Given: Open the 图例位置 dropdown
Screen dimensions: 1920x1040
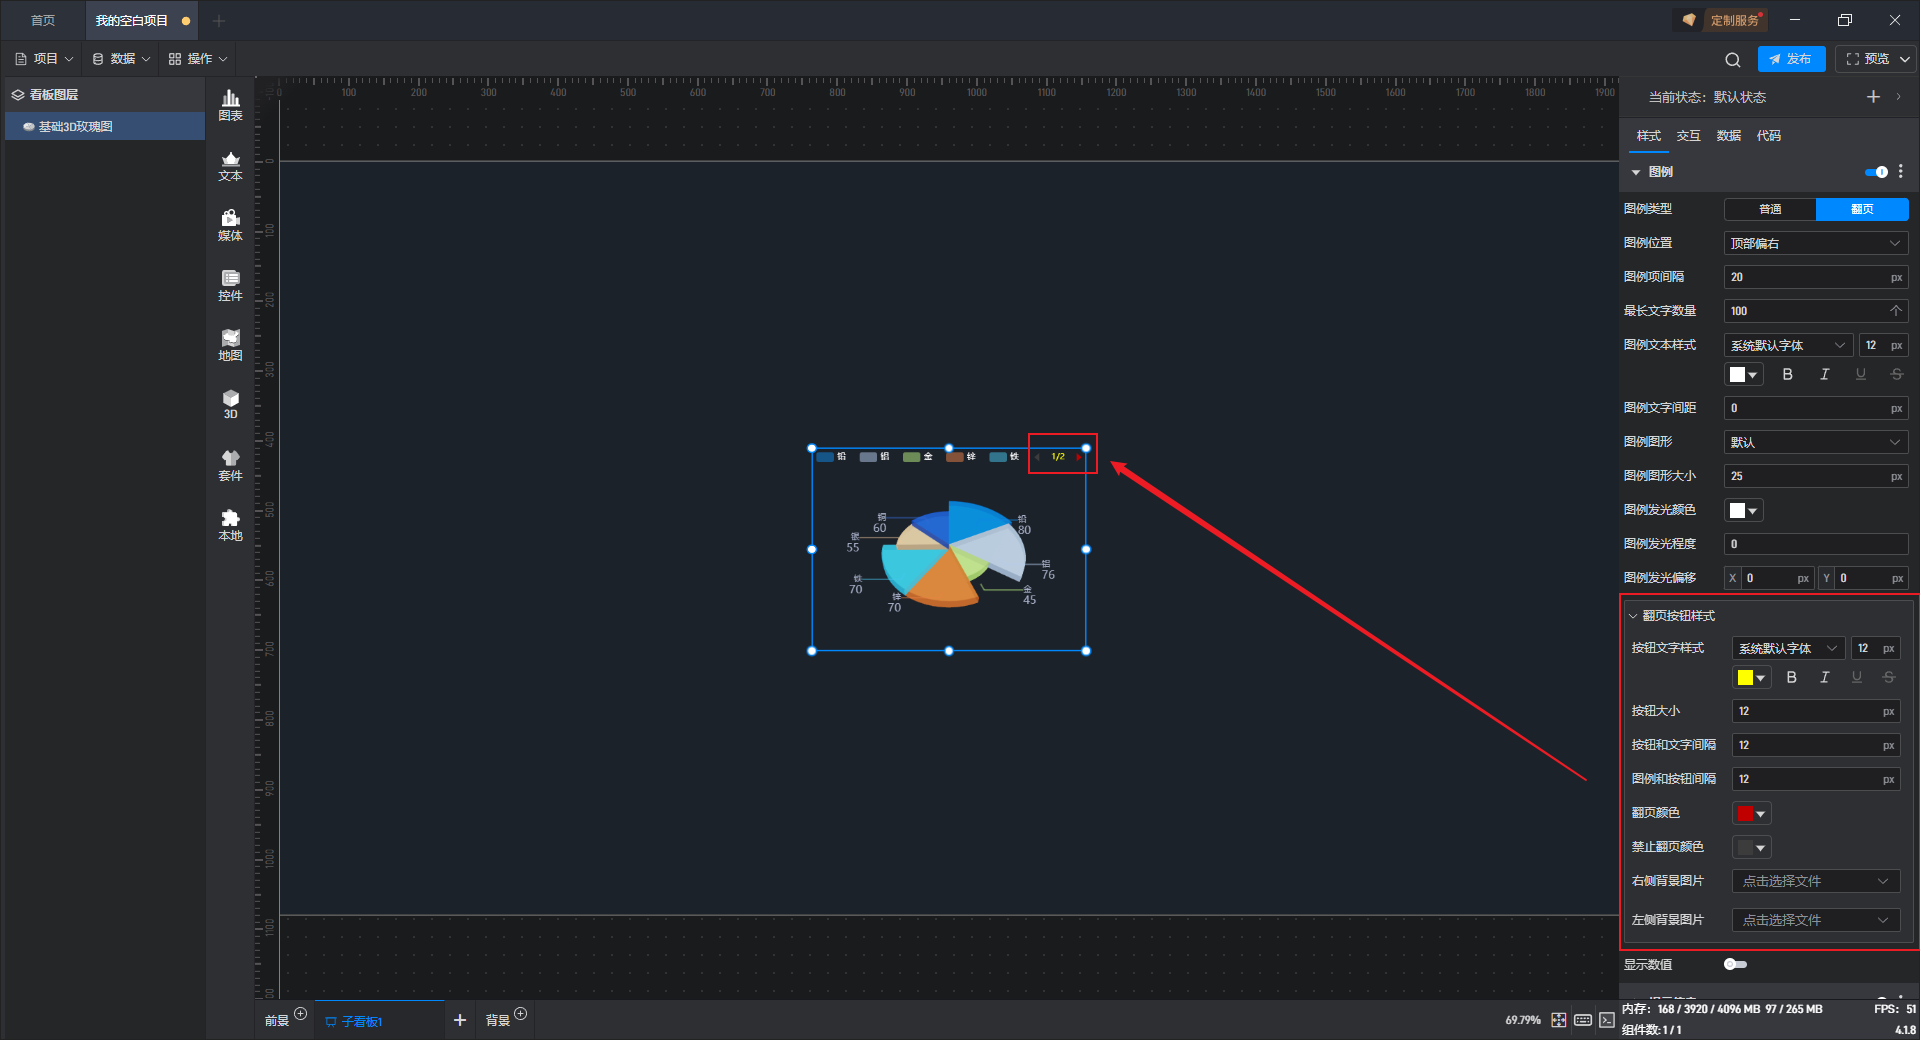Looking at the screenshot, I should coord(1816,243).
